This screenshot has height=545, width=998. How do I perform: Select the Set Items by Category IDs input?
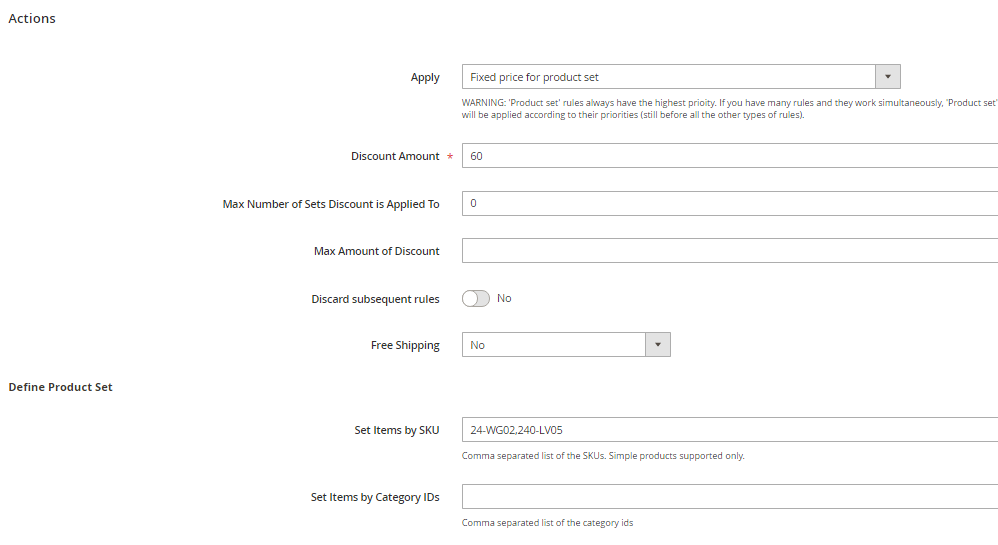click(x=730, y=497)
